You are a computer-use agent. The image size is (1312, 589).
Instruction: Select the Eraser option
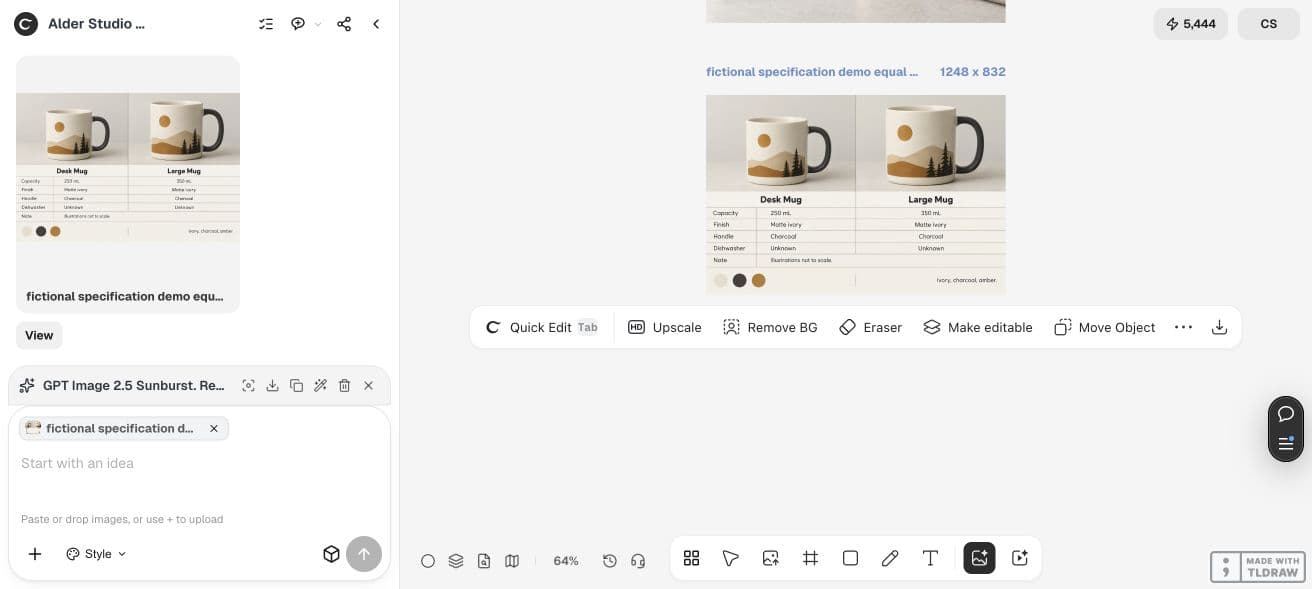pos(871,327)
